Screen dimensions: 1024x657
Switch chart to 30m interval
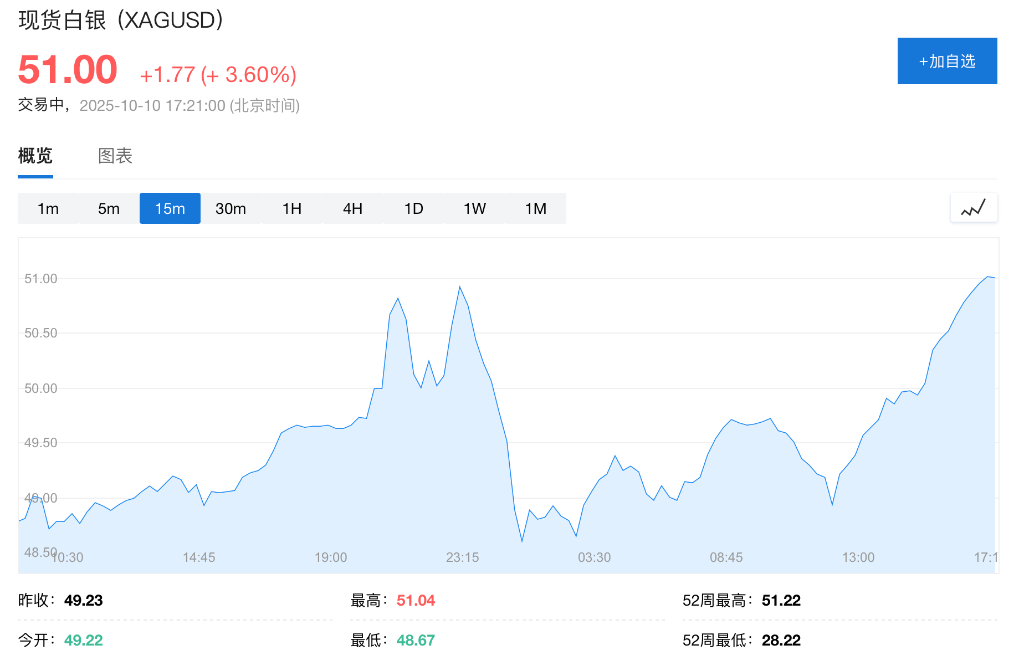231,208
